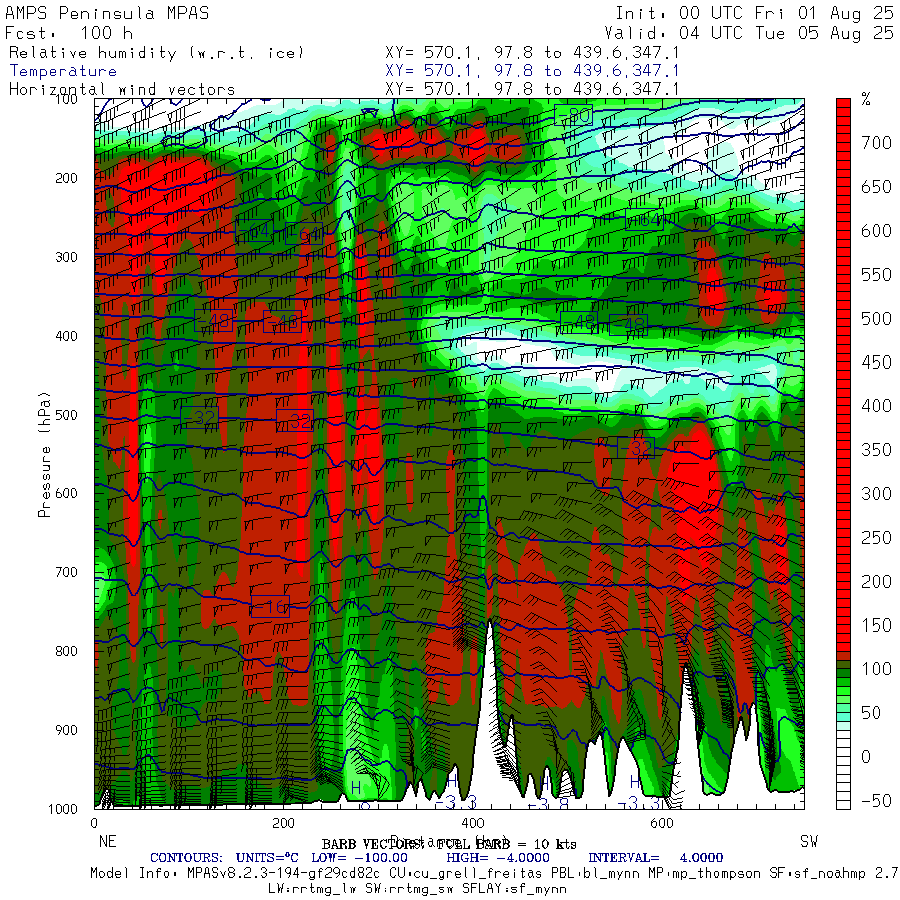Click the blue "Temperature" field label

(63, 71)
